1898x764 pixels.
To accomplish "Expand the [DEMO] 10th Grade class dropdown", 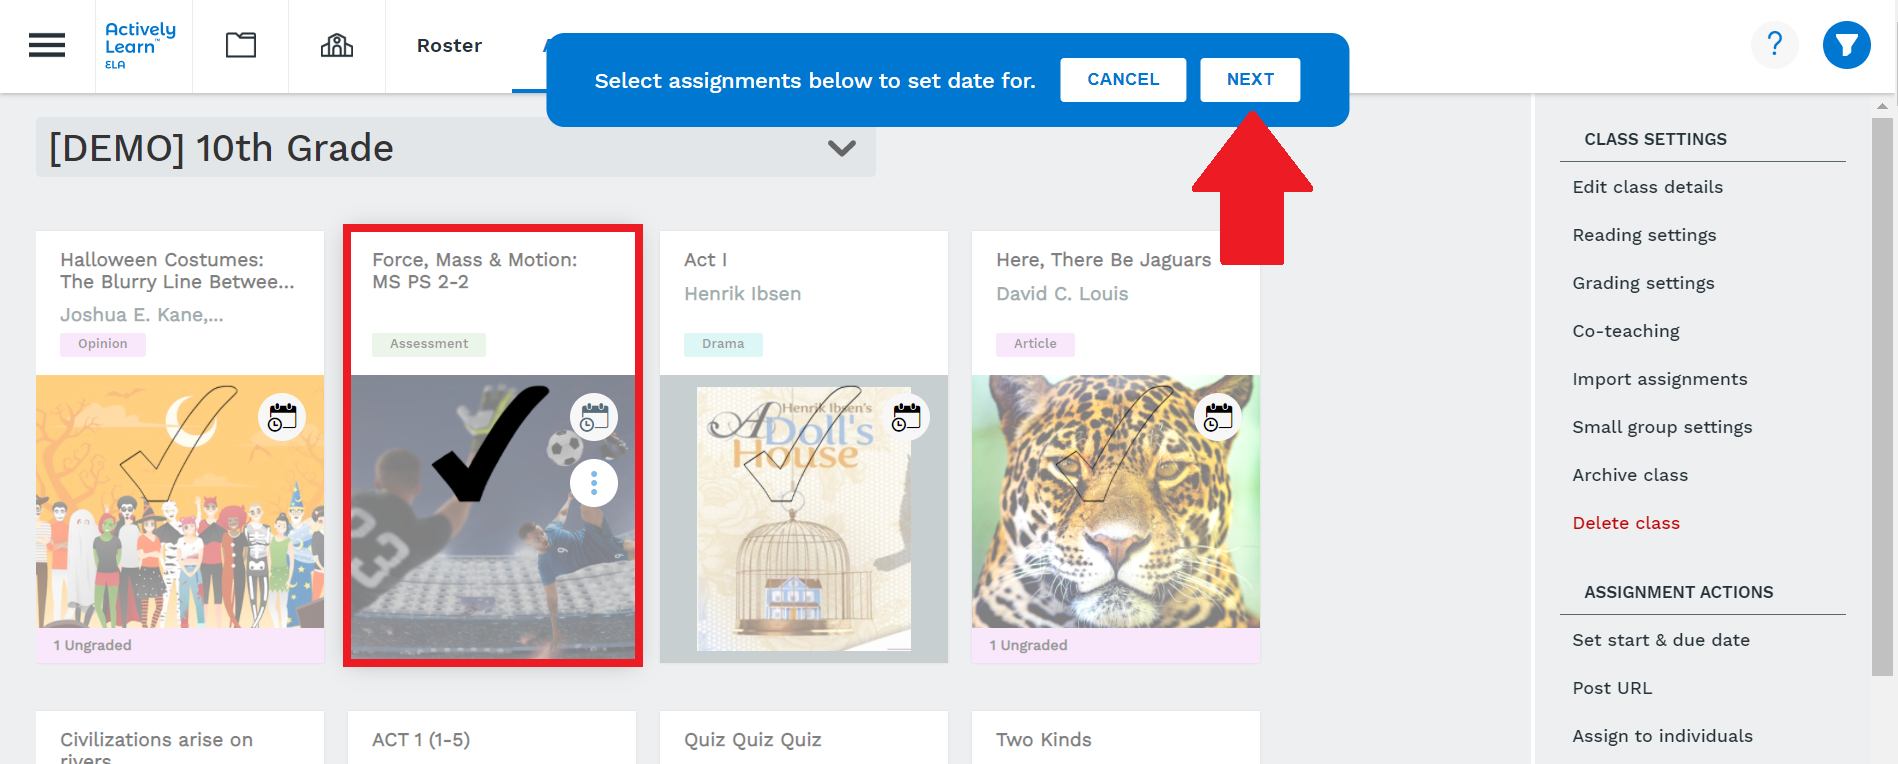I will (x=841, y=148).
